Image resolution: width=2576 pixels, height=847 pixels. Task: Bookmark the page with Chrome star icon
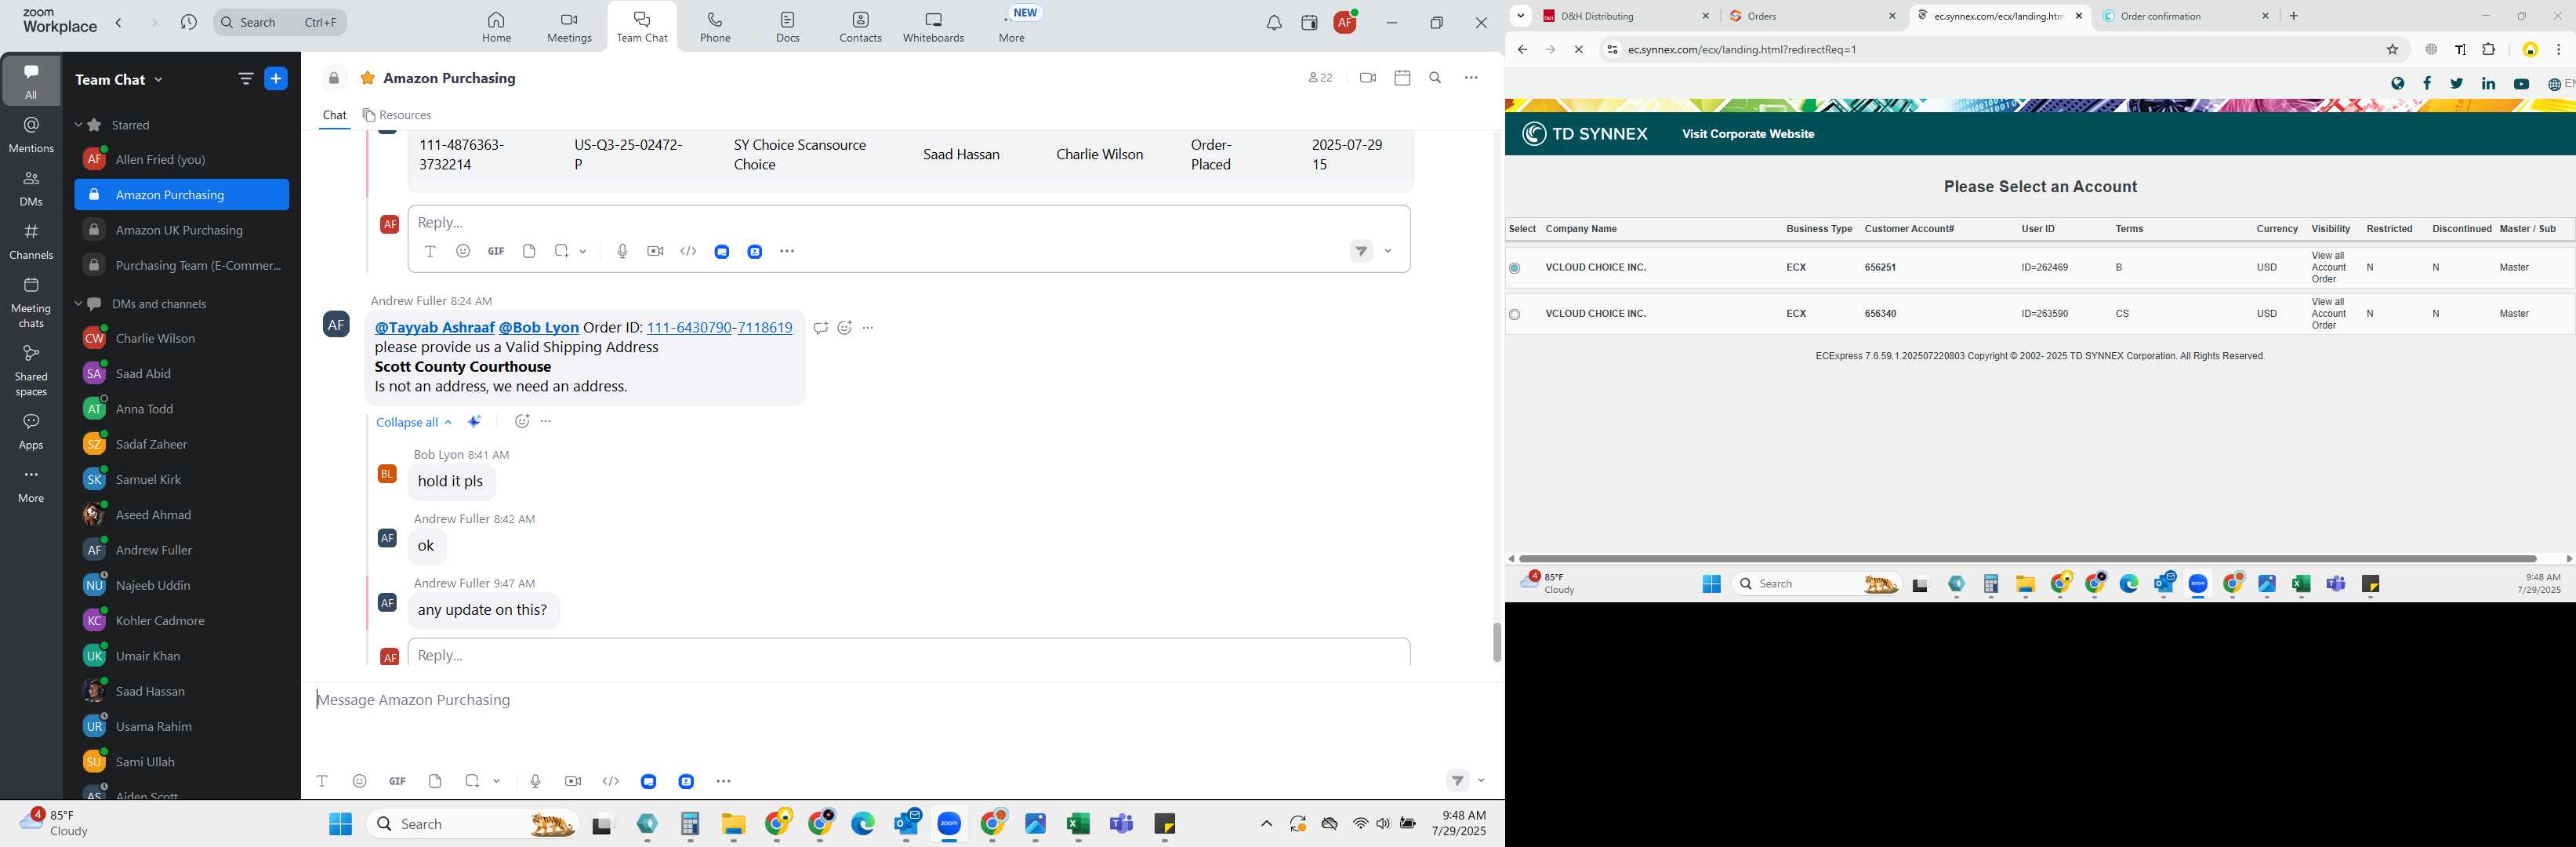[x=2393, y=50]
